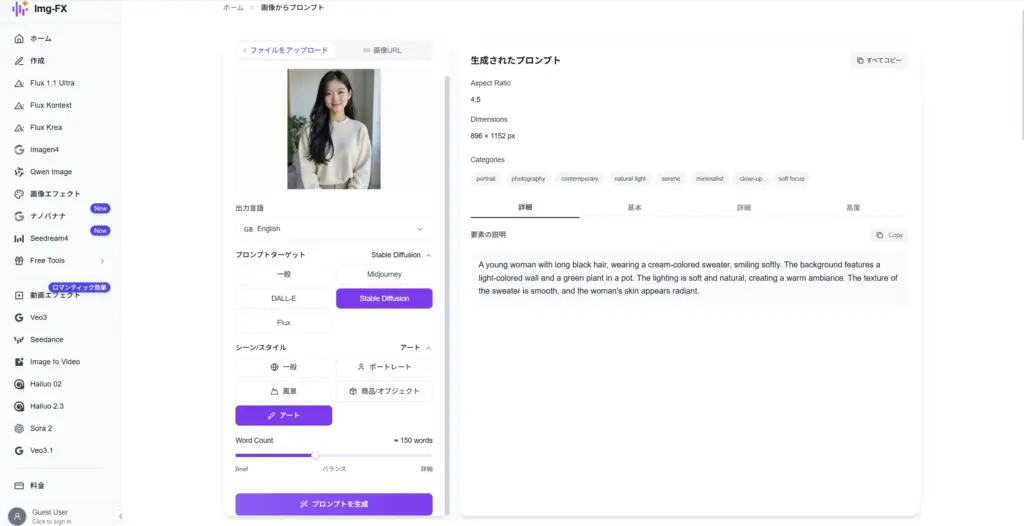Screen dimensions: 1024x526
Task: Click the Home icon in the sidebar
Action: [19, 39]
